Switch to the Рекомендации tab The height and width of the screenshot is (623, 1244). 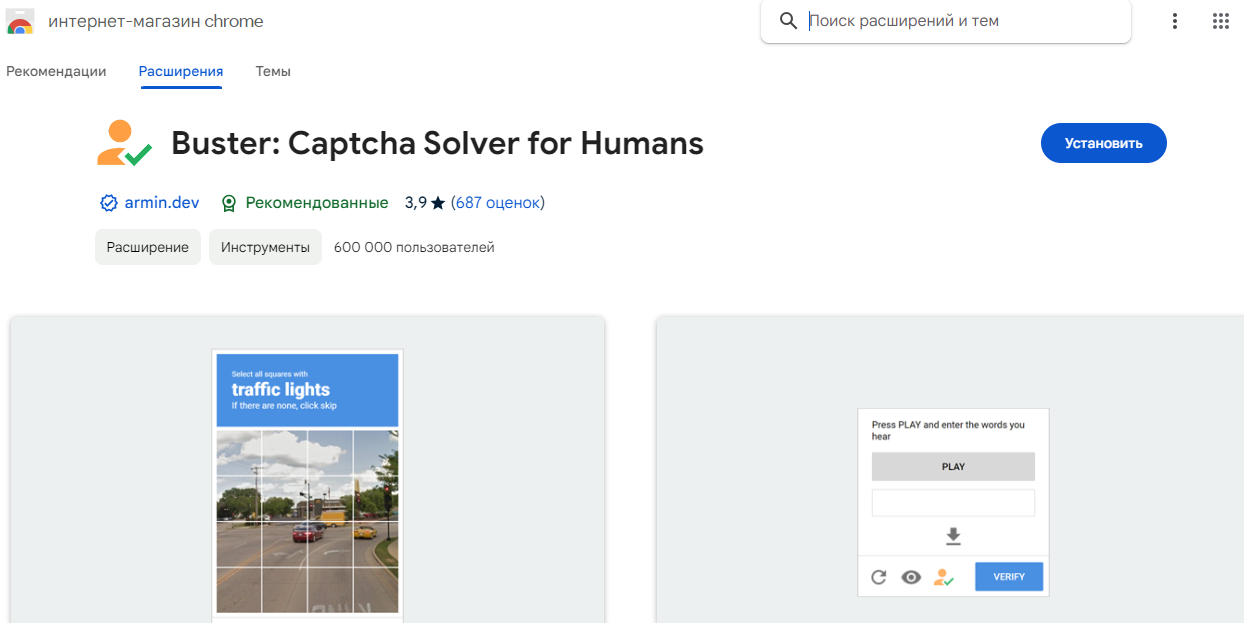56,71
